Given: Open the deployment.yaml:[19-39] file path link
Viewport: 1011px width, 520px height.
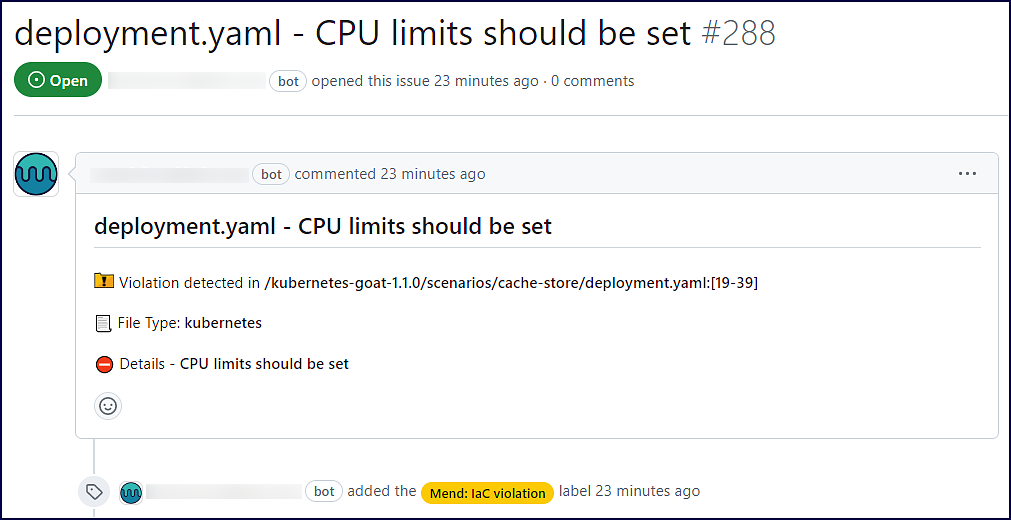Looking at the screenshot, I should click(x=510, y=283).
